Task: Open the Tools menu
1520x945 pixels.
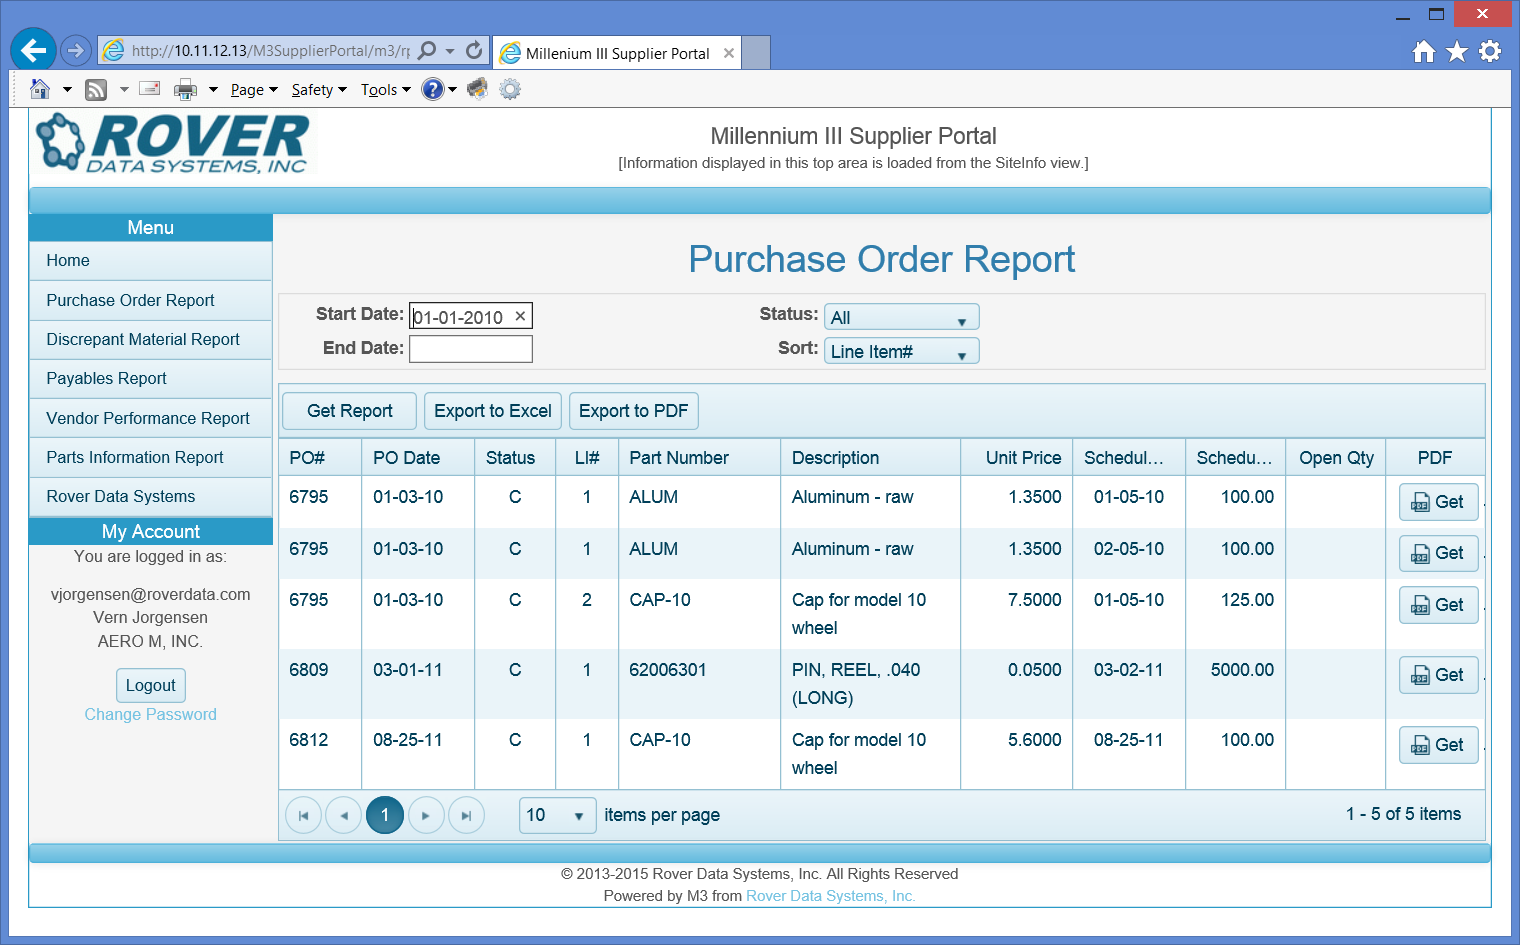Action: coord(386,90)
